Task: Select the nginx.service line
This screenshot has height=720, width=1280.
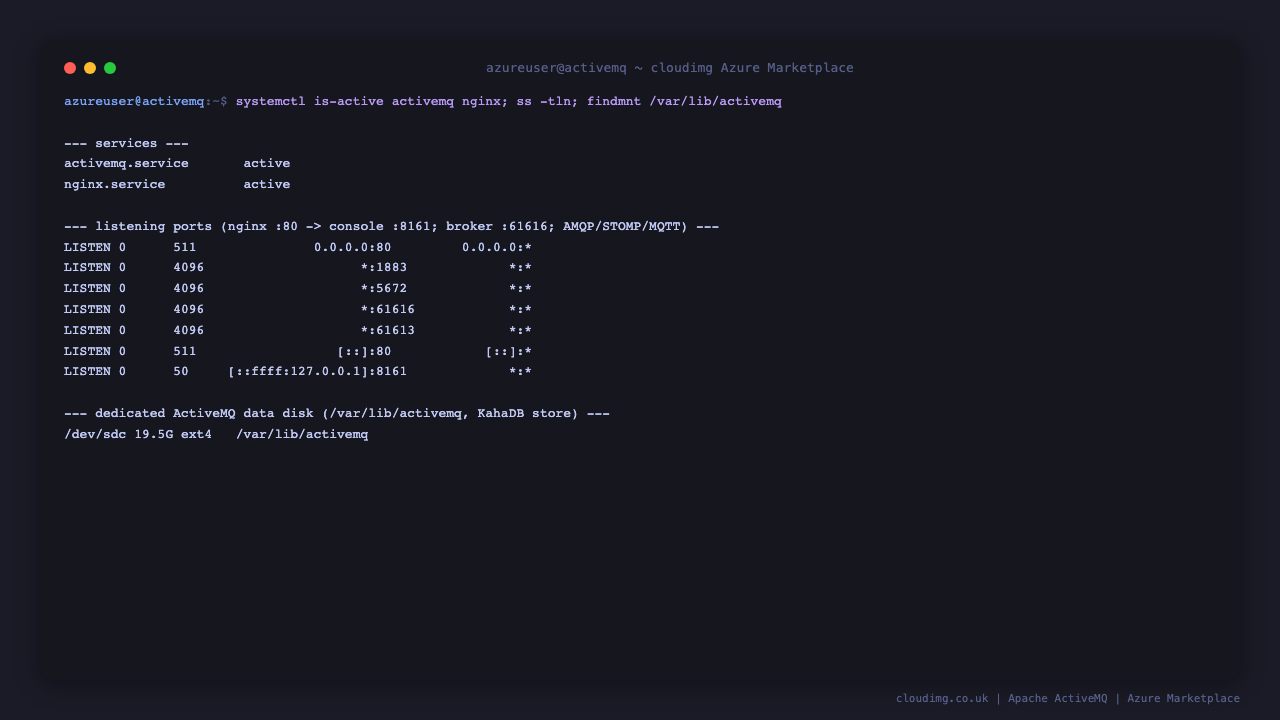Action: point(177,185)
